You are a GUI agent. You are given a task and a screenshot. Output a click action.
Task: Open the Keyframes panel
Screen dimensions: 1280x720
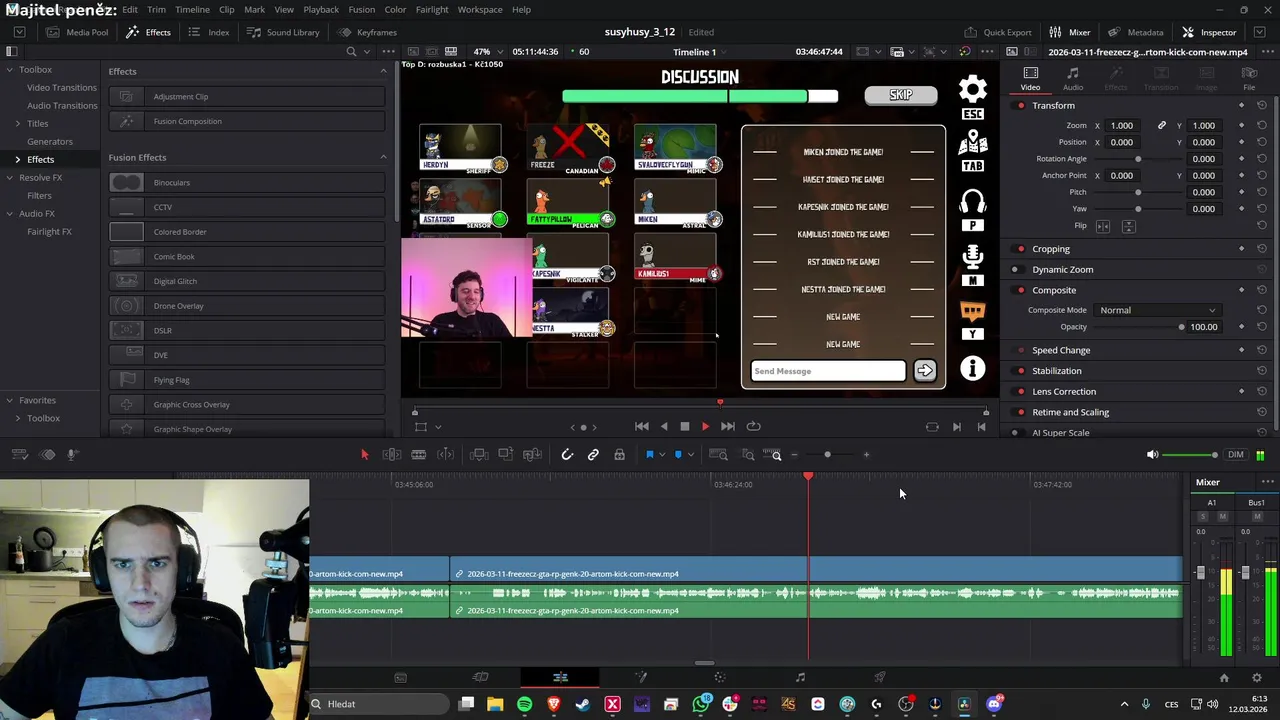pos(367,32)
